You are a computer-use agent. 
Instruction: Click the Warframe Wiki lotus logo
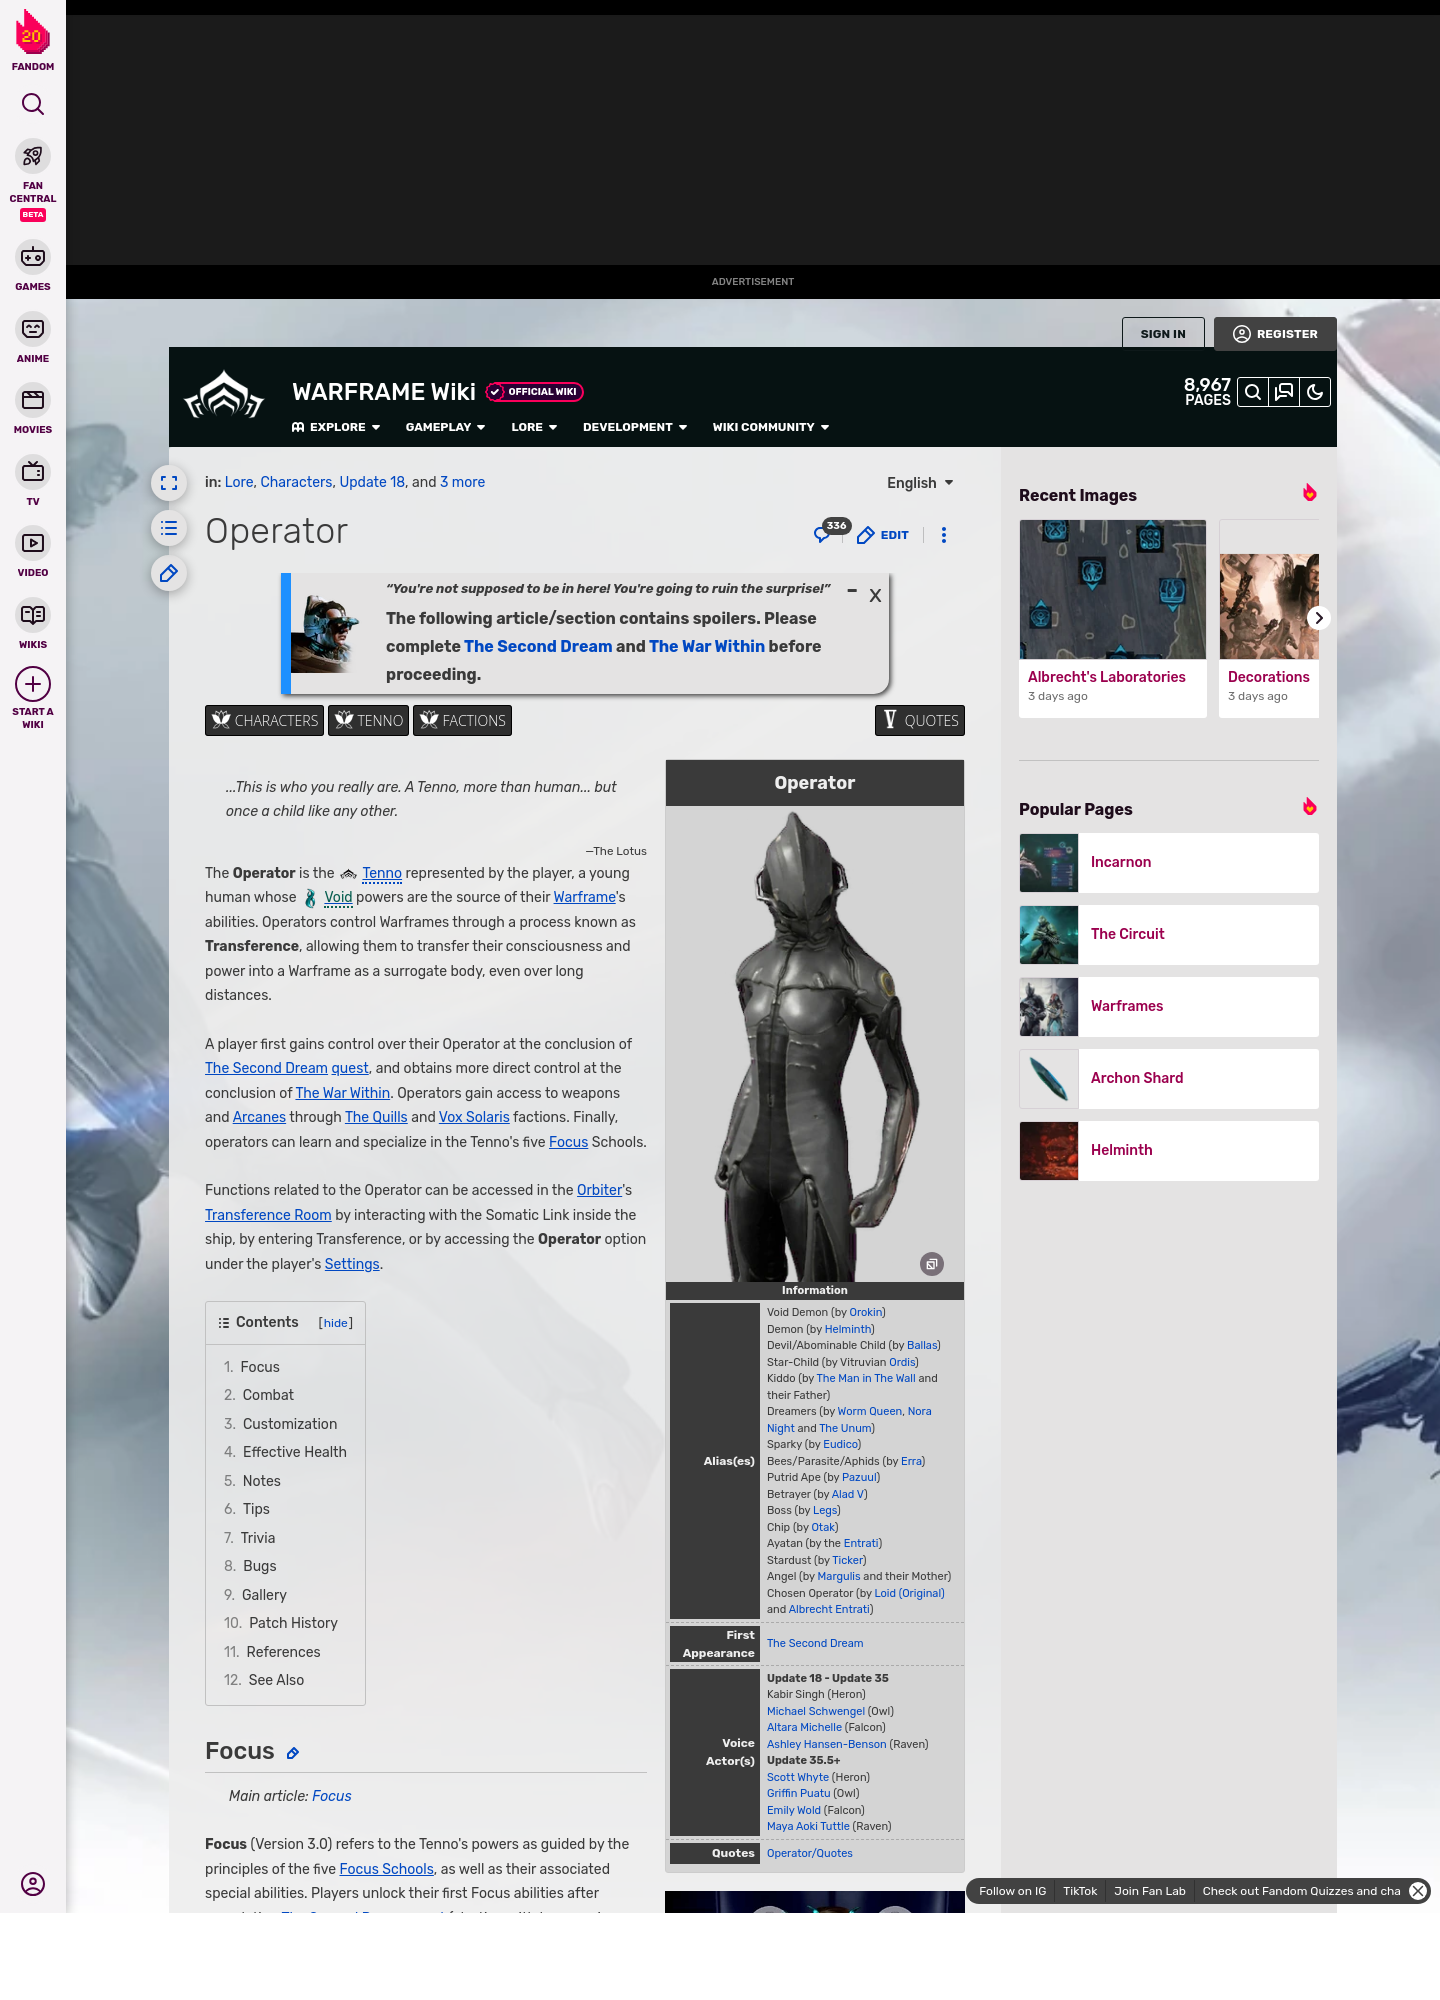click(x=224, y=396)
